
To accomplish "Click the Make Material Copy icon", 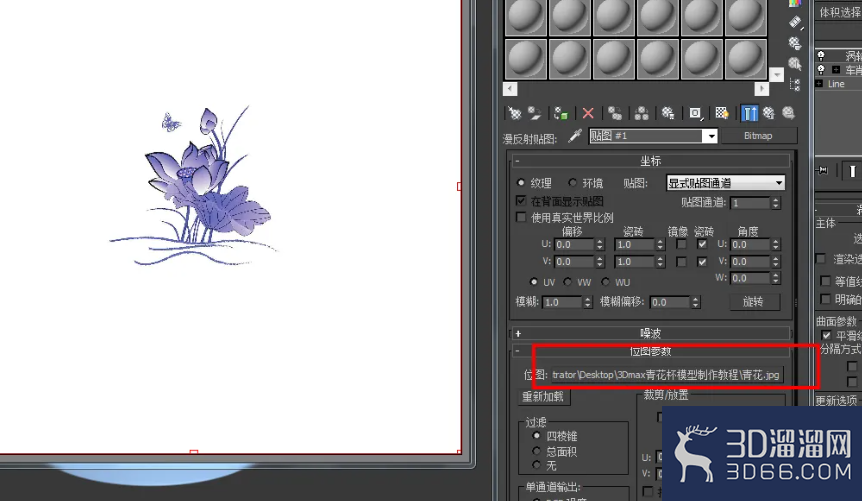I will [615, 113].
